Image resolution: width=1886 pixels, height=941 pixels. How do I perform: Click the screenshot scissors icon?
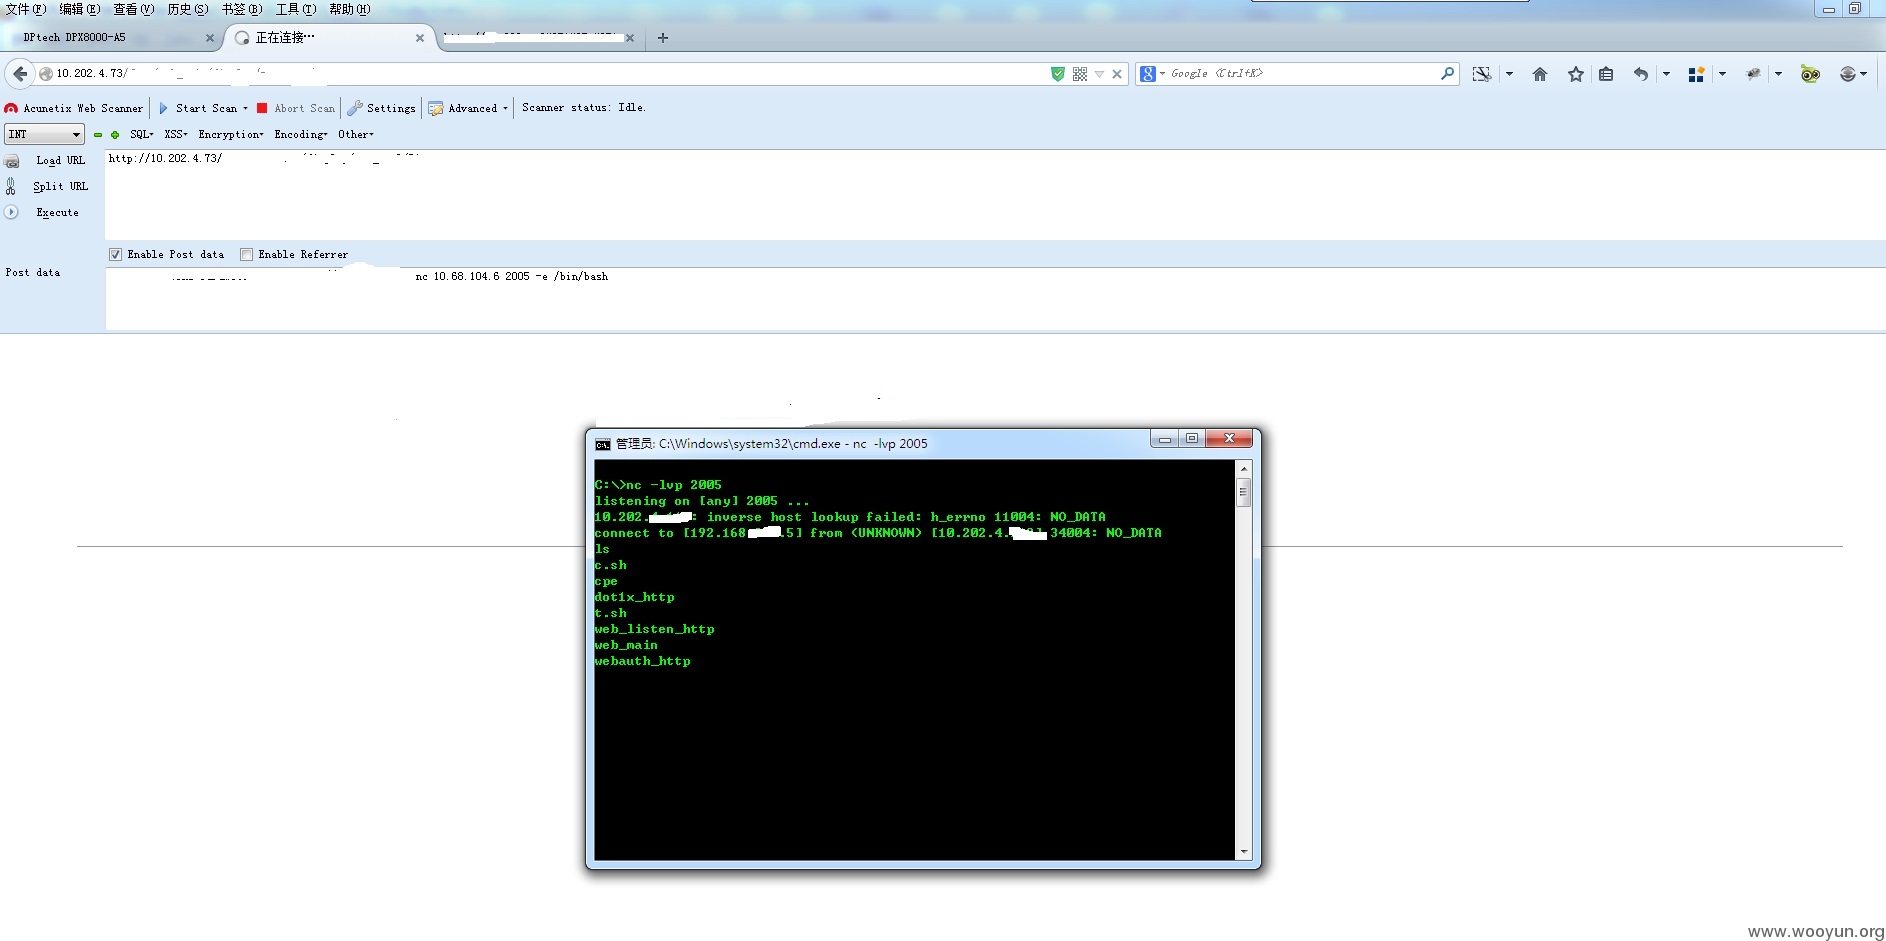(x=1482, y=74)
